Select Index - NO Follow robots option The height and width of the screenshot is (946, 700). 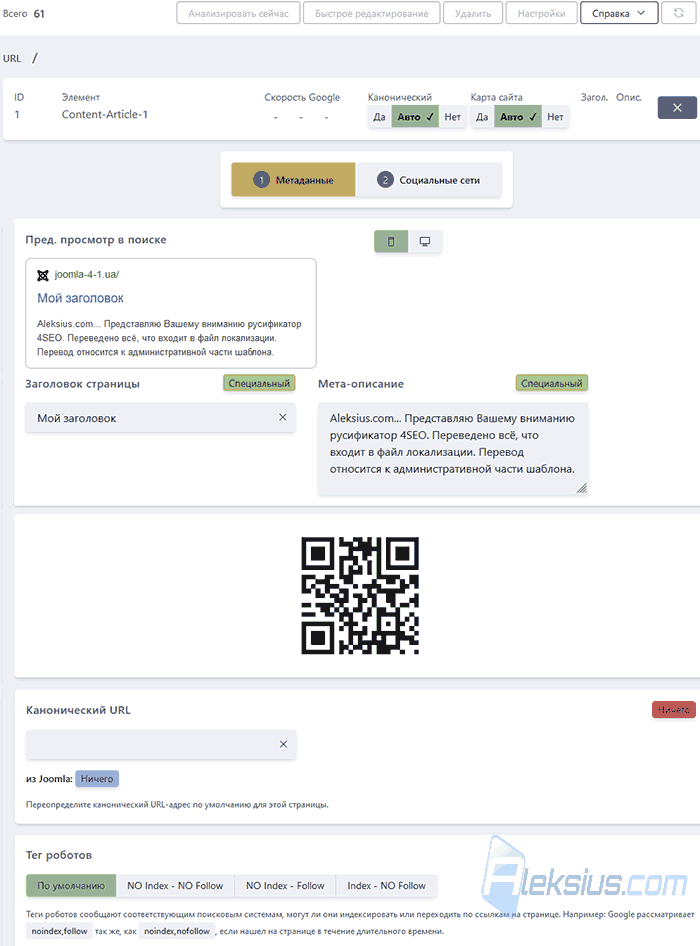(x=386, y=886)
